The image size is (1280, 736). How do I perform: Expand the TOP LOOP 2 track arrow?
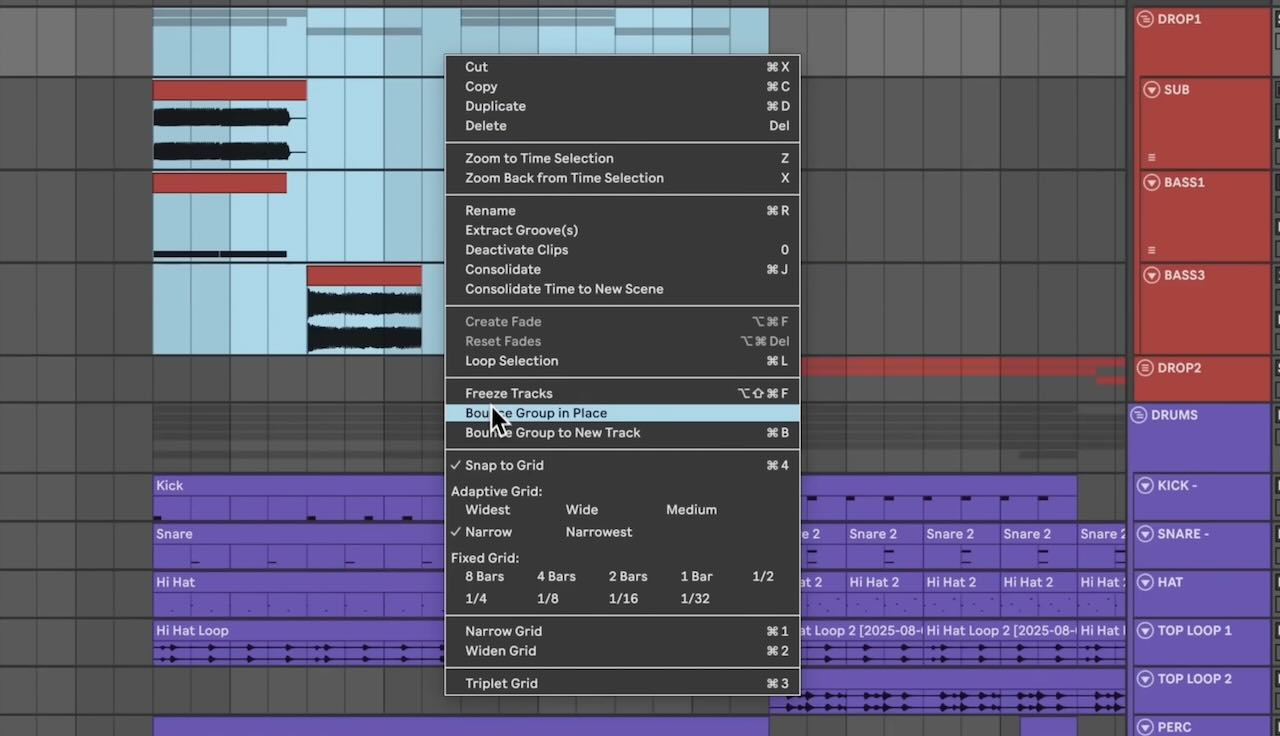click(1145, 679)
